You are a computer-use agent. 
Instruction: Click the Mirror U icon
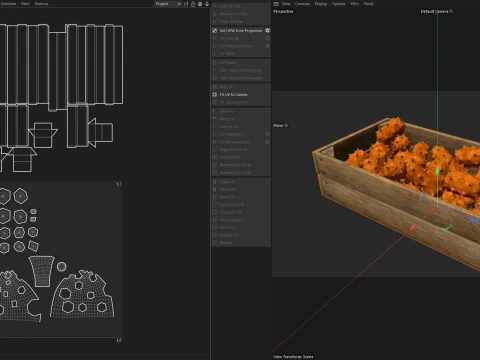215,111
